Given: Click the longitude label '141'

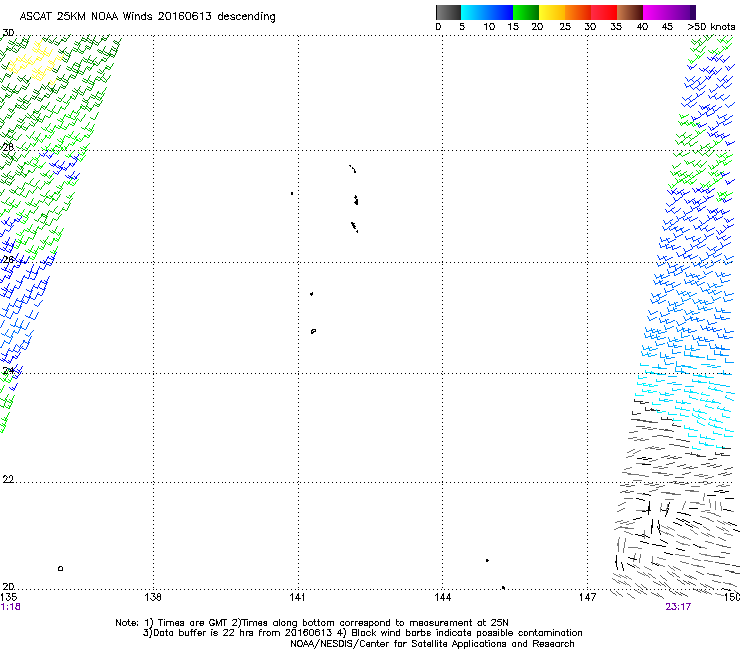Looking at the screenshot, I should click(x=297, y=597).
